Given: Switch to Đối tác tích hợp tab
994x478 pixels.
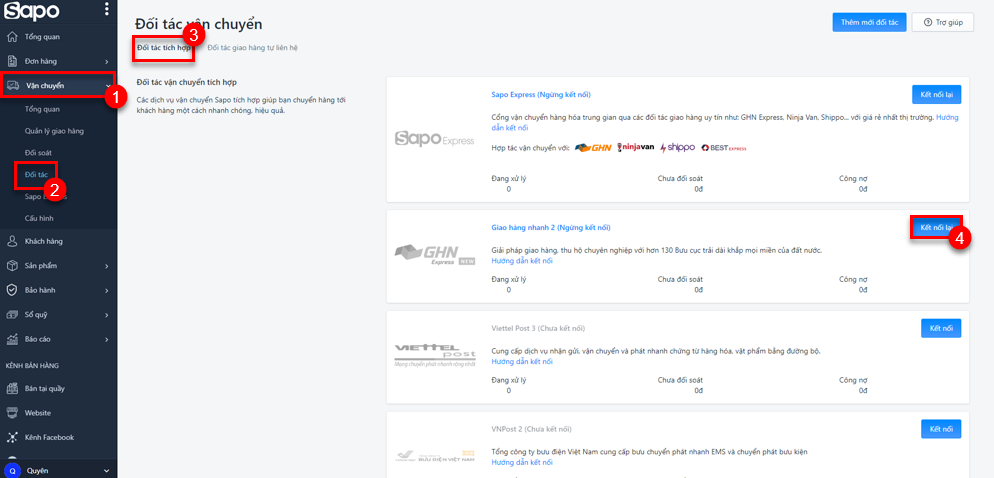Looking at the screenshot, I should click(x=164, y=48).
